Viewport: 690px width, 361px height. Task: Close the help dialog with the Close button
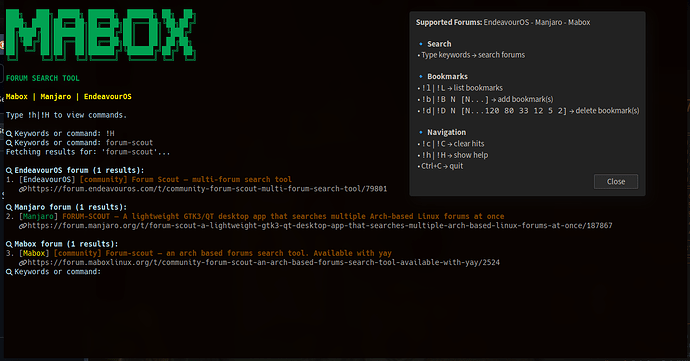pyautogui.click(x=616, y=181)
